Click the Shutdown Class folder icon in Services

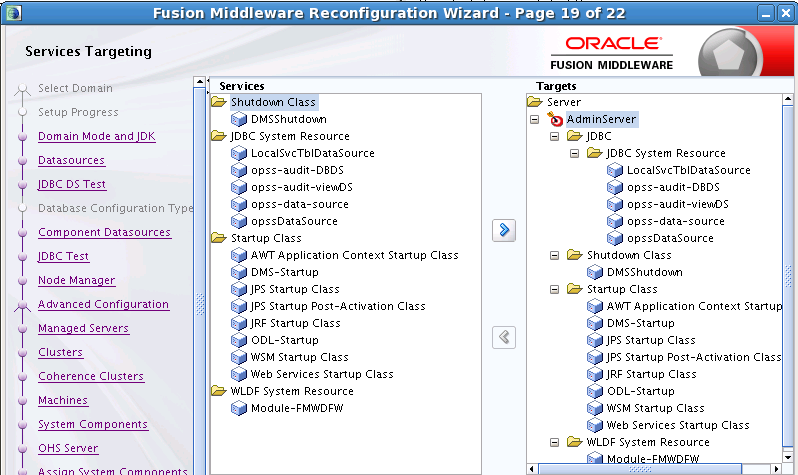point(219,102)
